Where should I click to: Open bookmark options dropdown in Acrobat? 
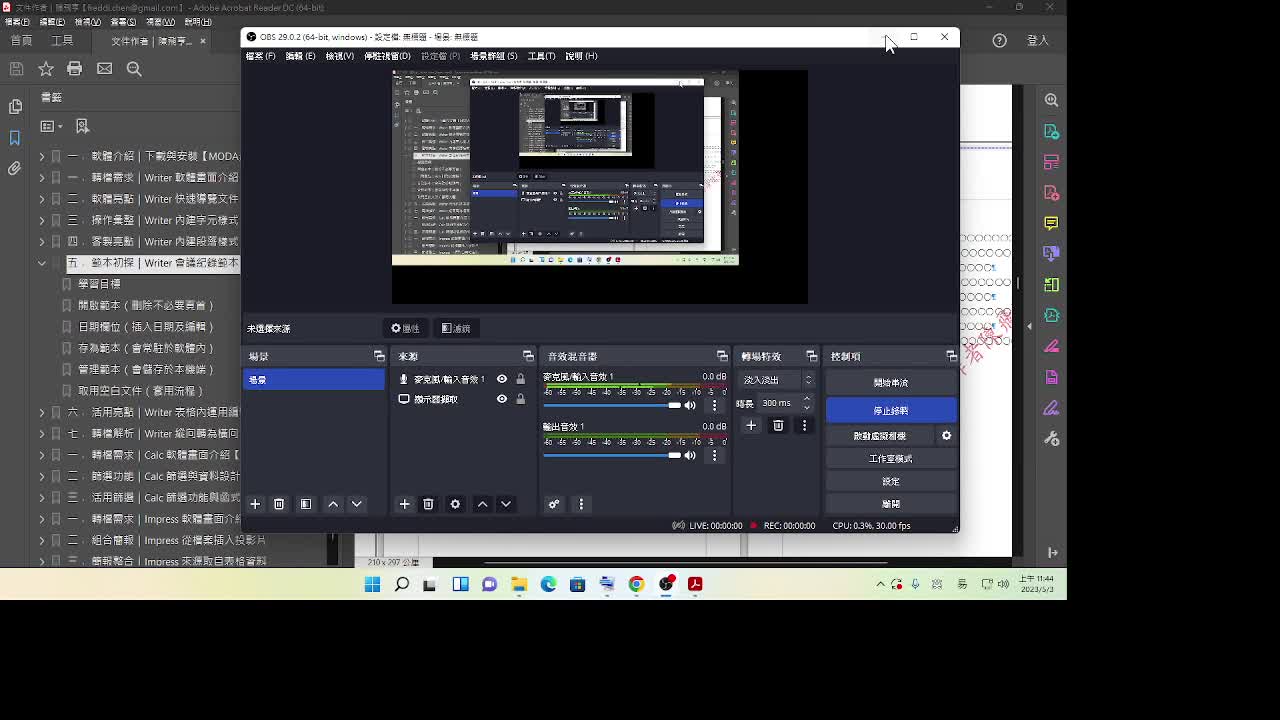click(51, 126)
